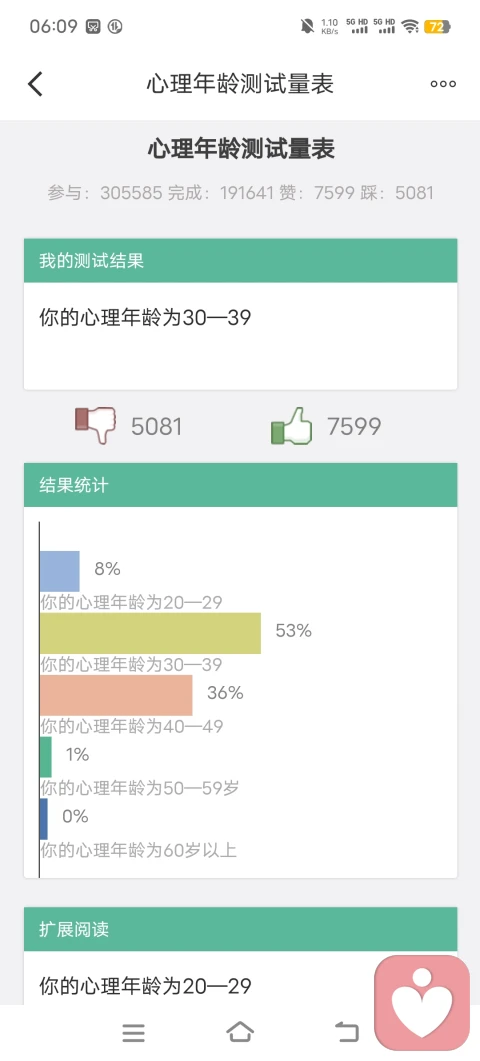Open the 我的测试结果 section header
480x1061 pixels.
tap(240, 261)
